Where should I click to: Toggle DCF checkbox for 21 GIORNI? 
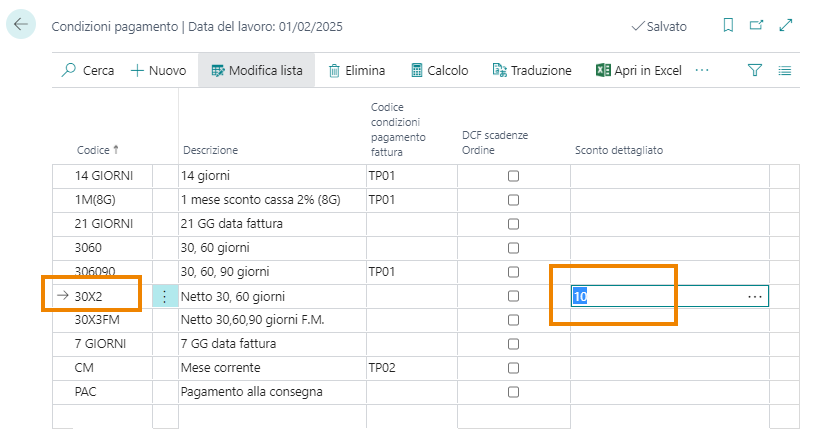513,224
